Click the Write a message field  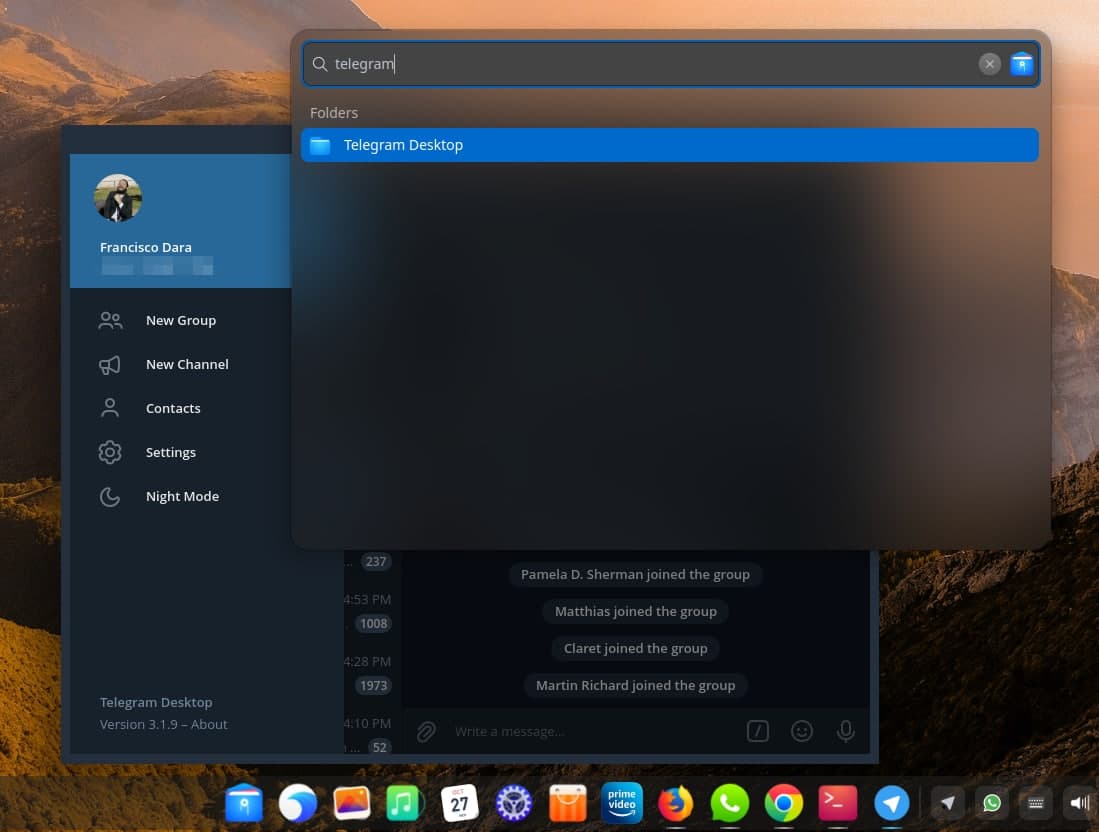pos(590,732)
